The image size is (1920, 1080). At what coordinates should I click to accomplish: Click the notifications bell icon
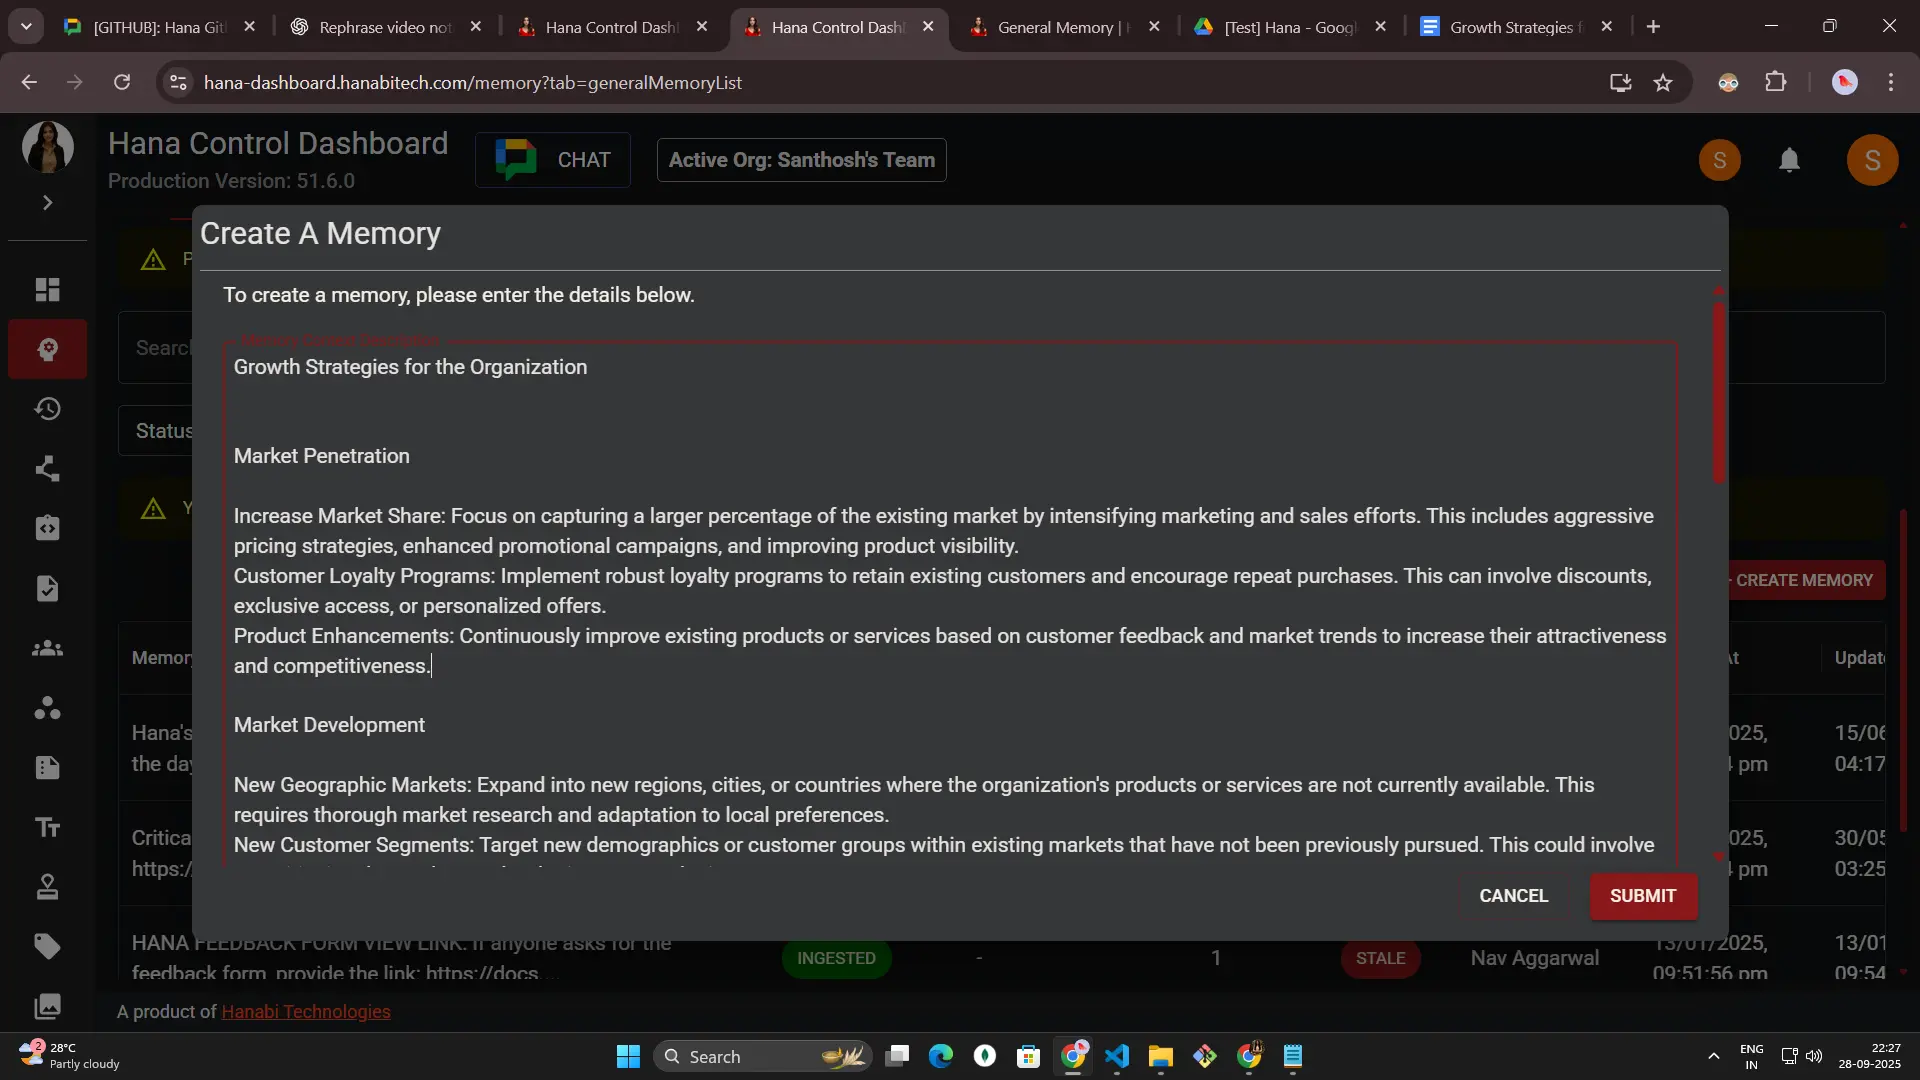click(x=1789, y=160)
